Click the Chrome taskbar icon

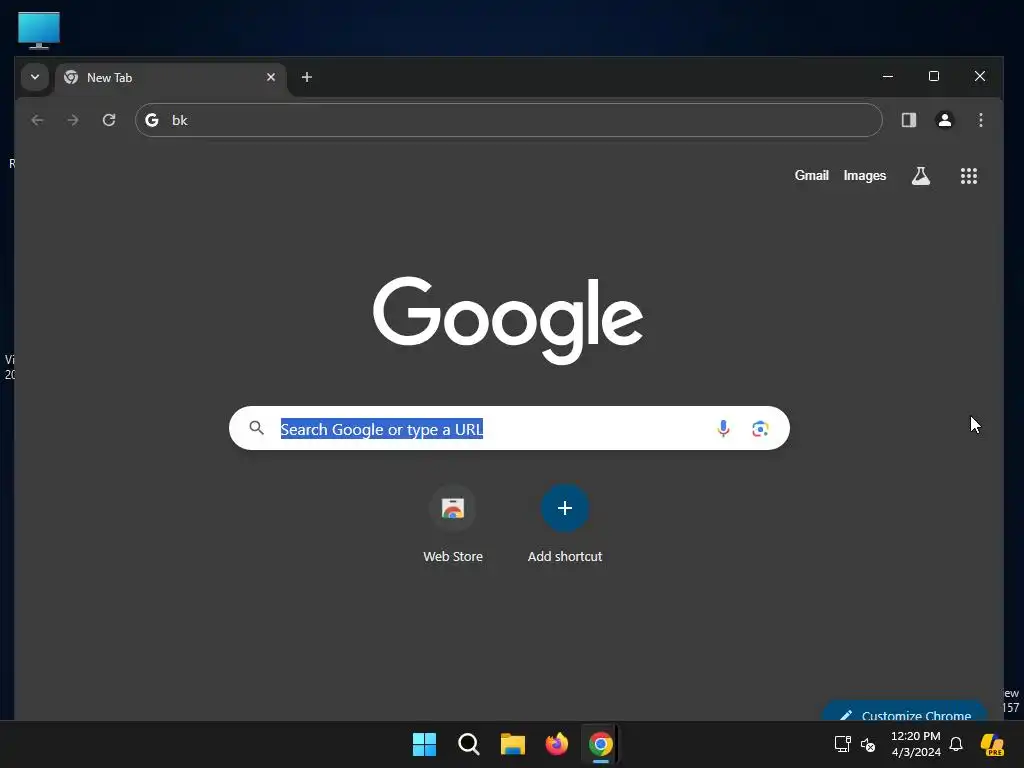coord(601,744)
